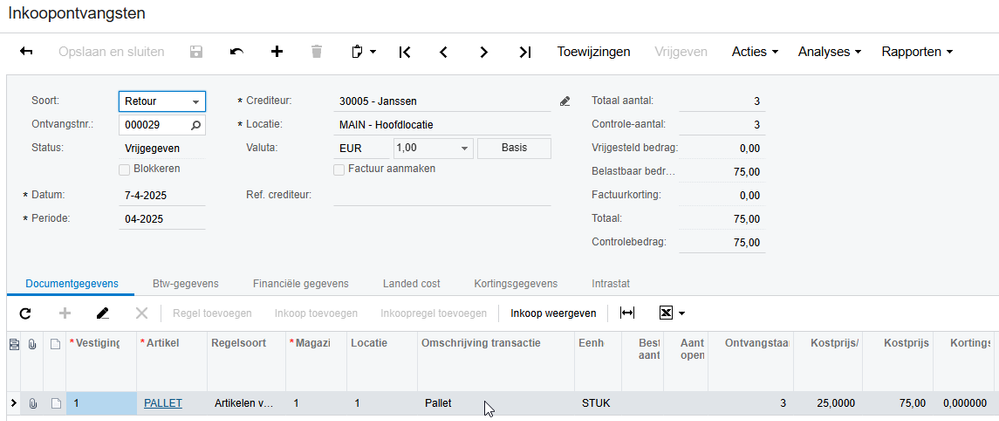Click the grid selector header icon
999x421 pixels.
(x=14, y=344)
